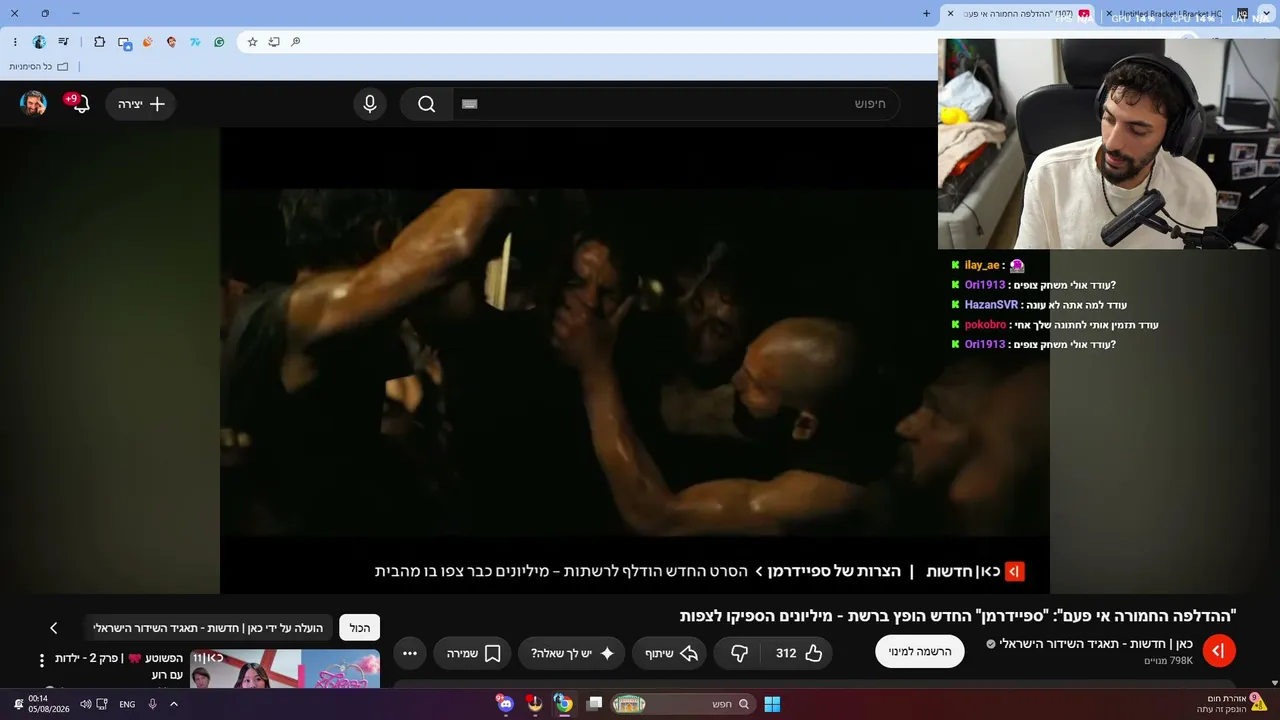Open options for the suggested video
Image resolution: width=1280 pixels, height=720 pixels.
coord(42,660)
